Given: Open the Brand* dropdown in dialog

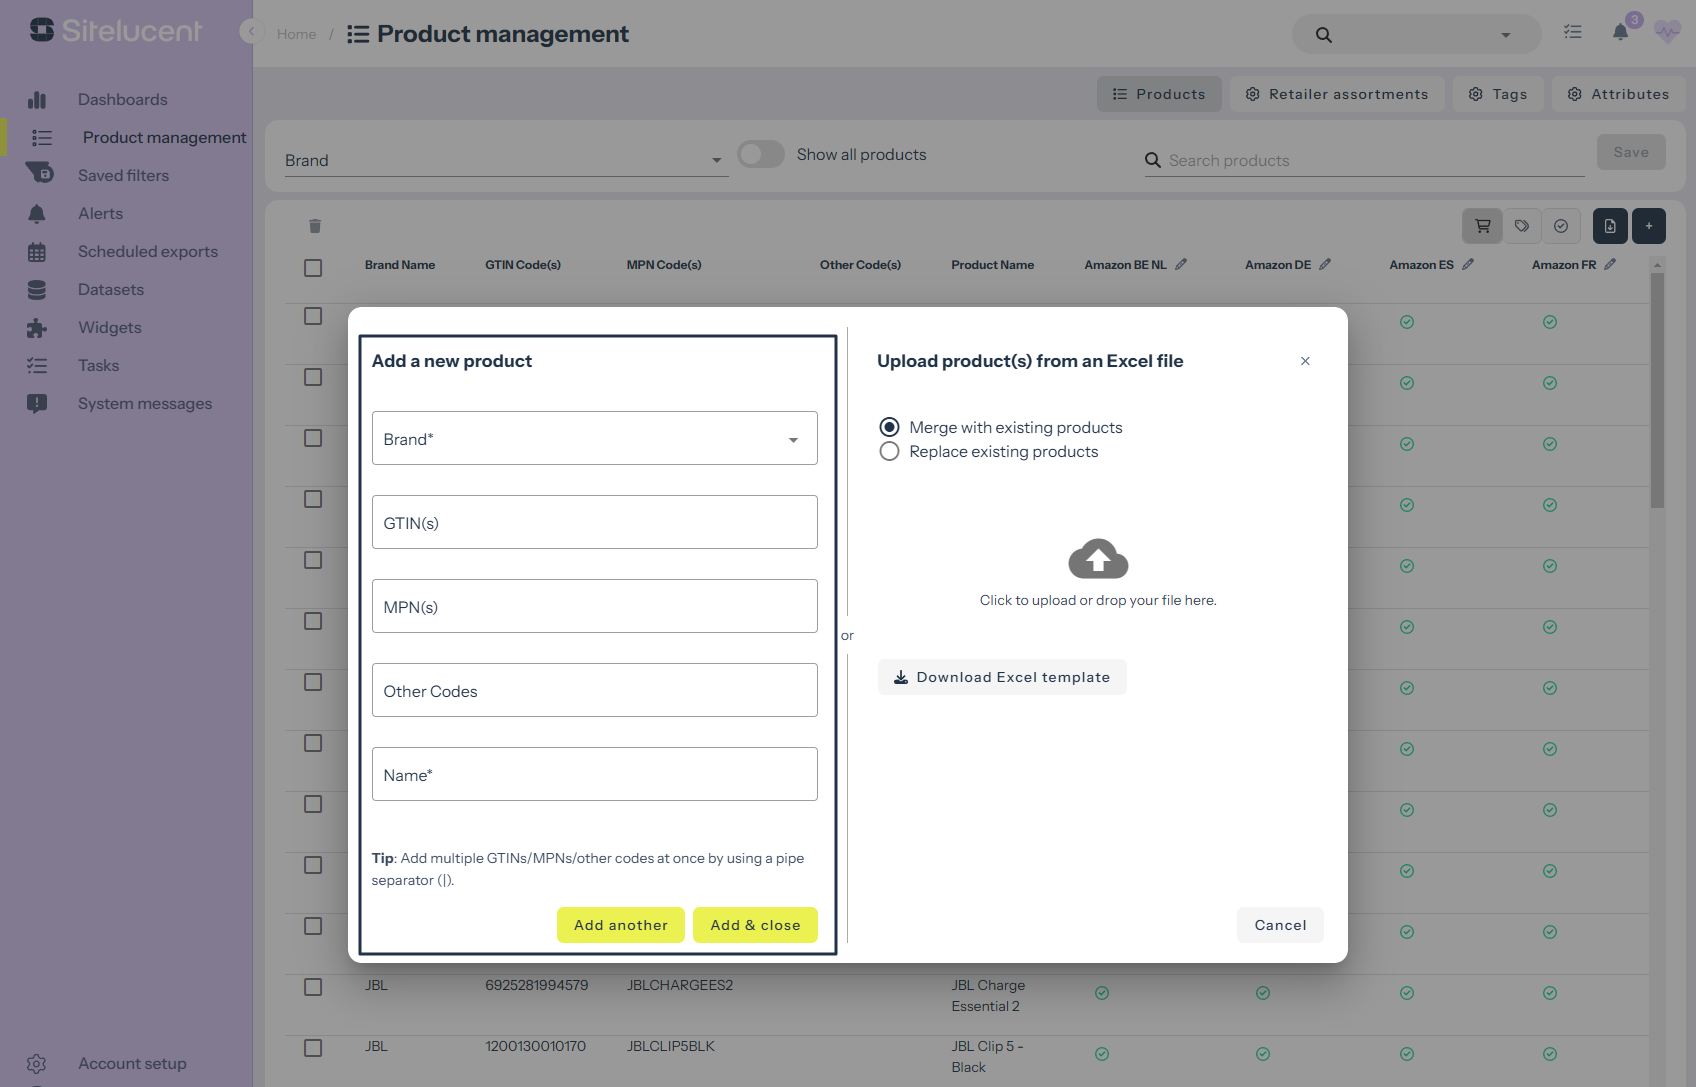Looking at the screenshot, I should pyautogui.click(x=594, y=439).
